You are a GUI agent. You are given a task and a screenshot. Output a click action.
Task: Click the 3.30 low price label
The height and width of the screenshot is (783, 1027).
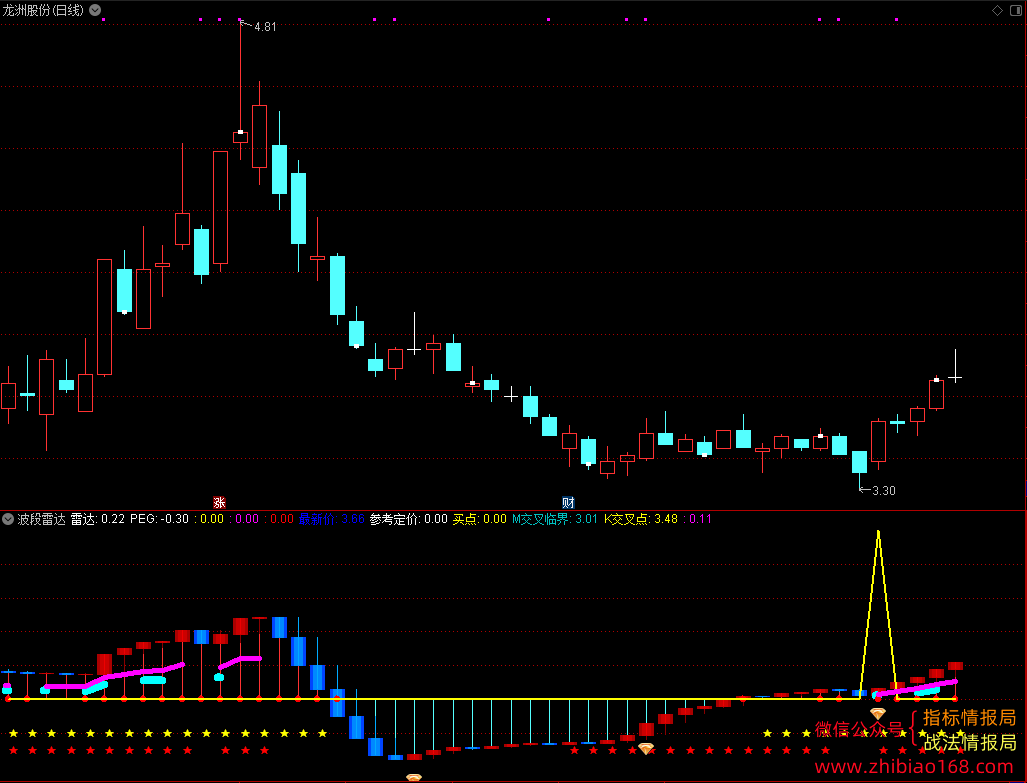(x=884, y=490)
